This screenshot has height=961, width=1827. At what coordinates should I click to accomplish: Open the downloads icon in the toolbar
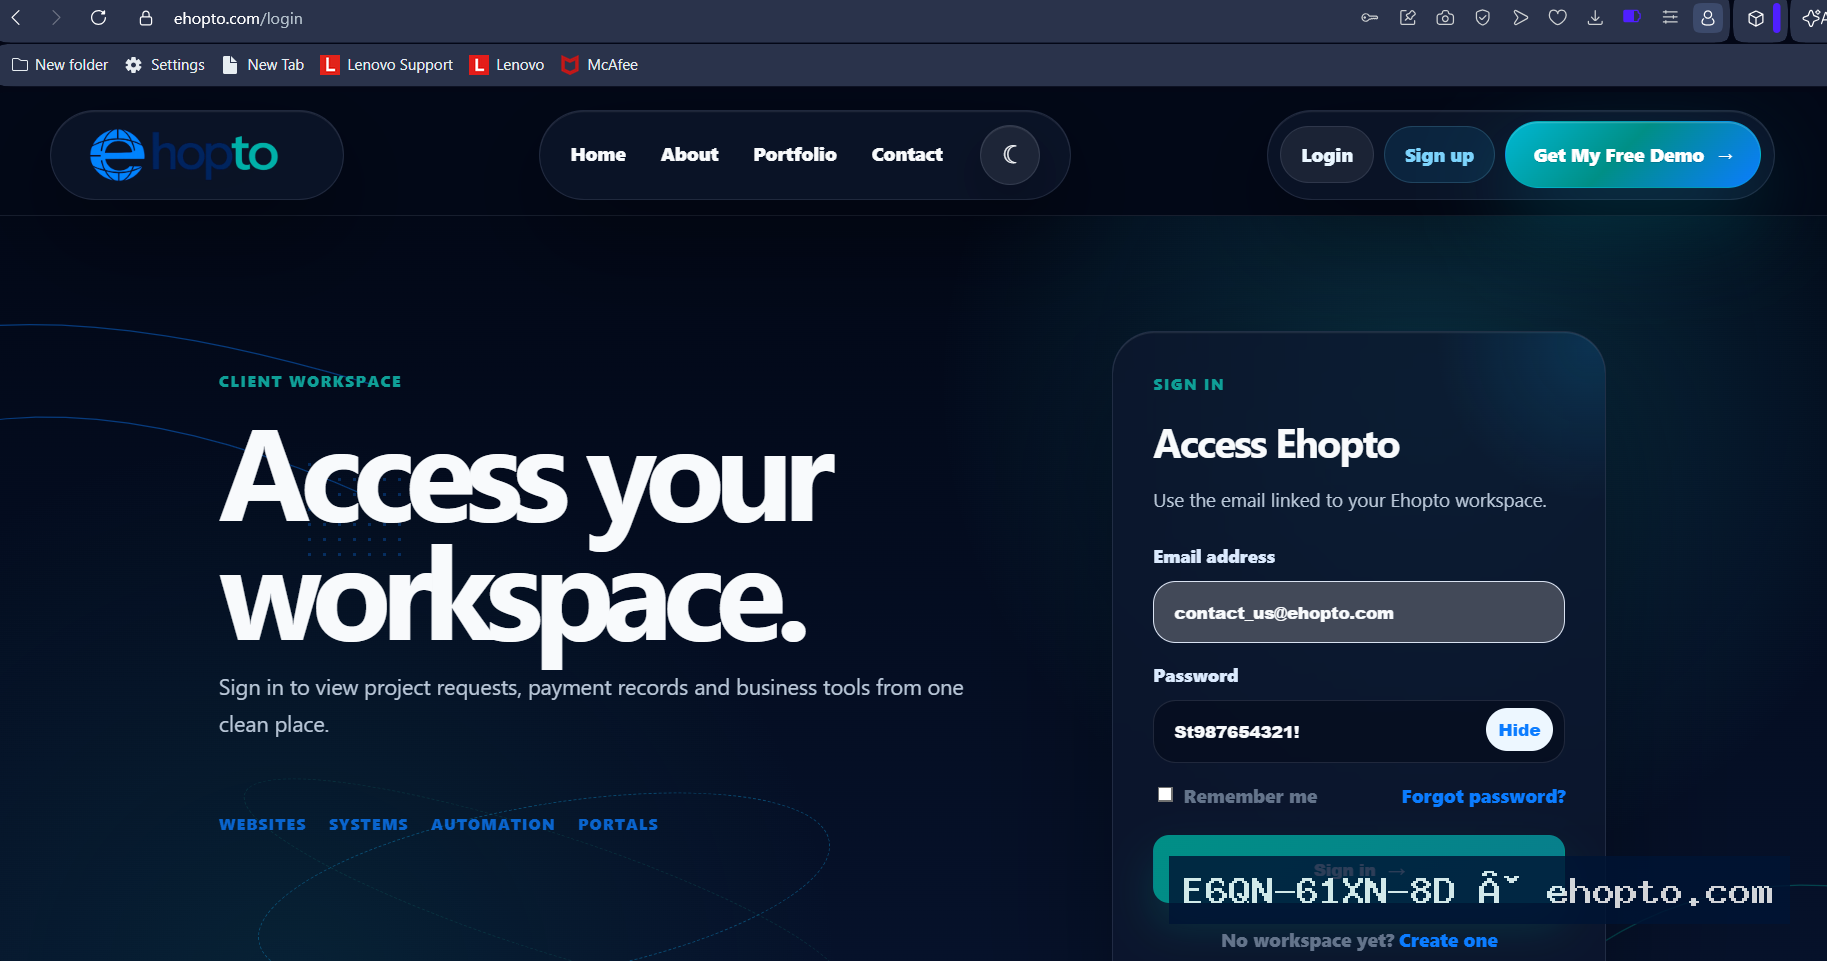[1595, 18]
